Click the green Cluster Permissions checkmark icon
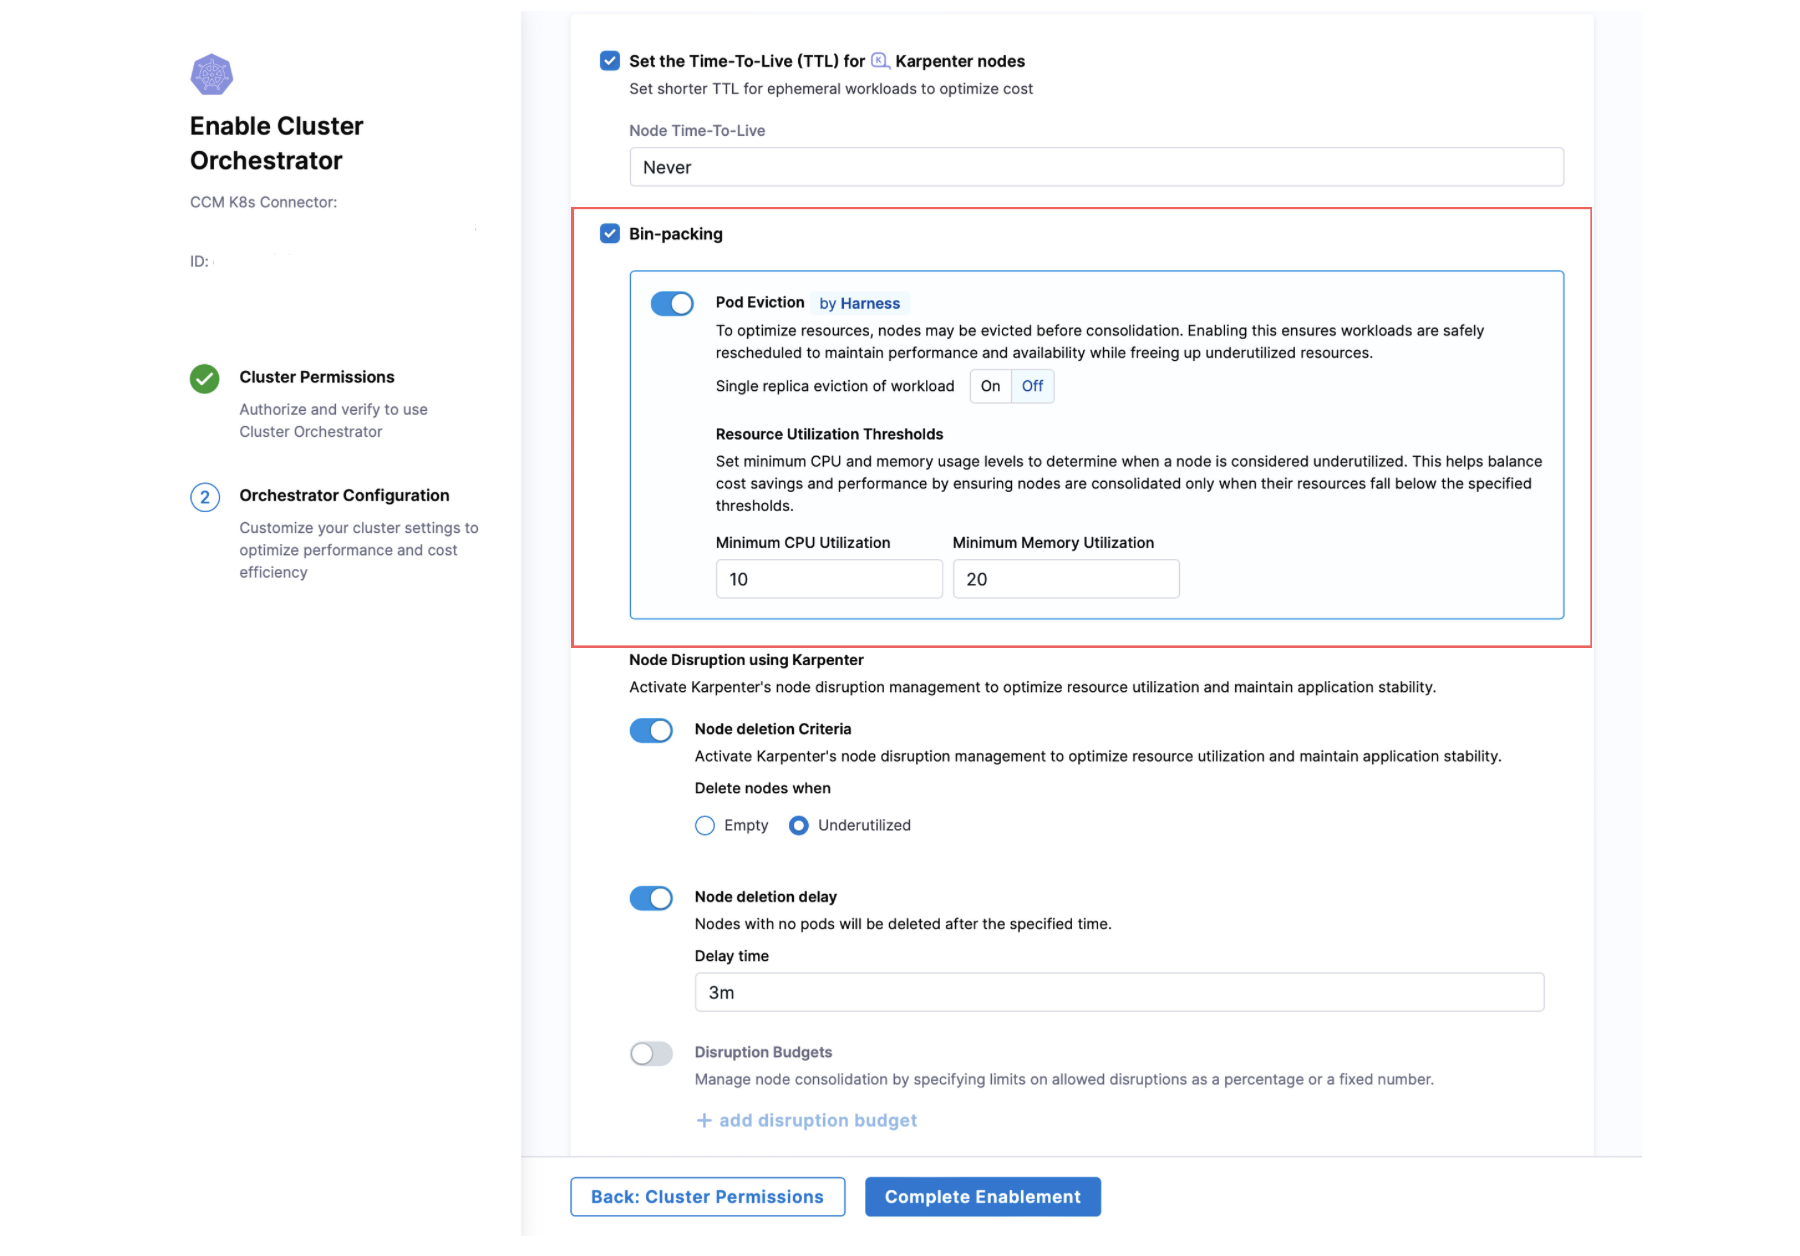Screen dimensions: 1800x1256 205,379
